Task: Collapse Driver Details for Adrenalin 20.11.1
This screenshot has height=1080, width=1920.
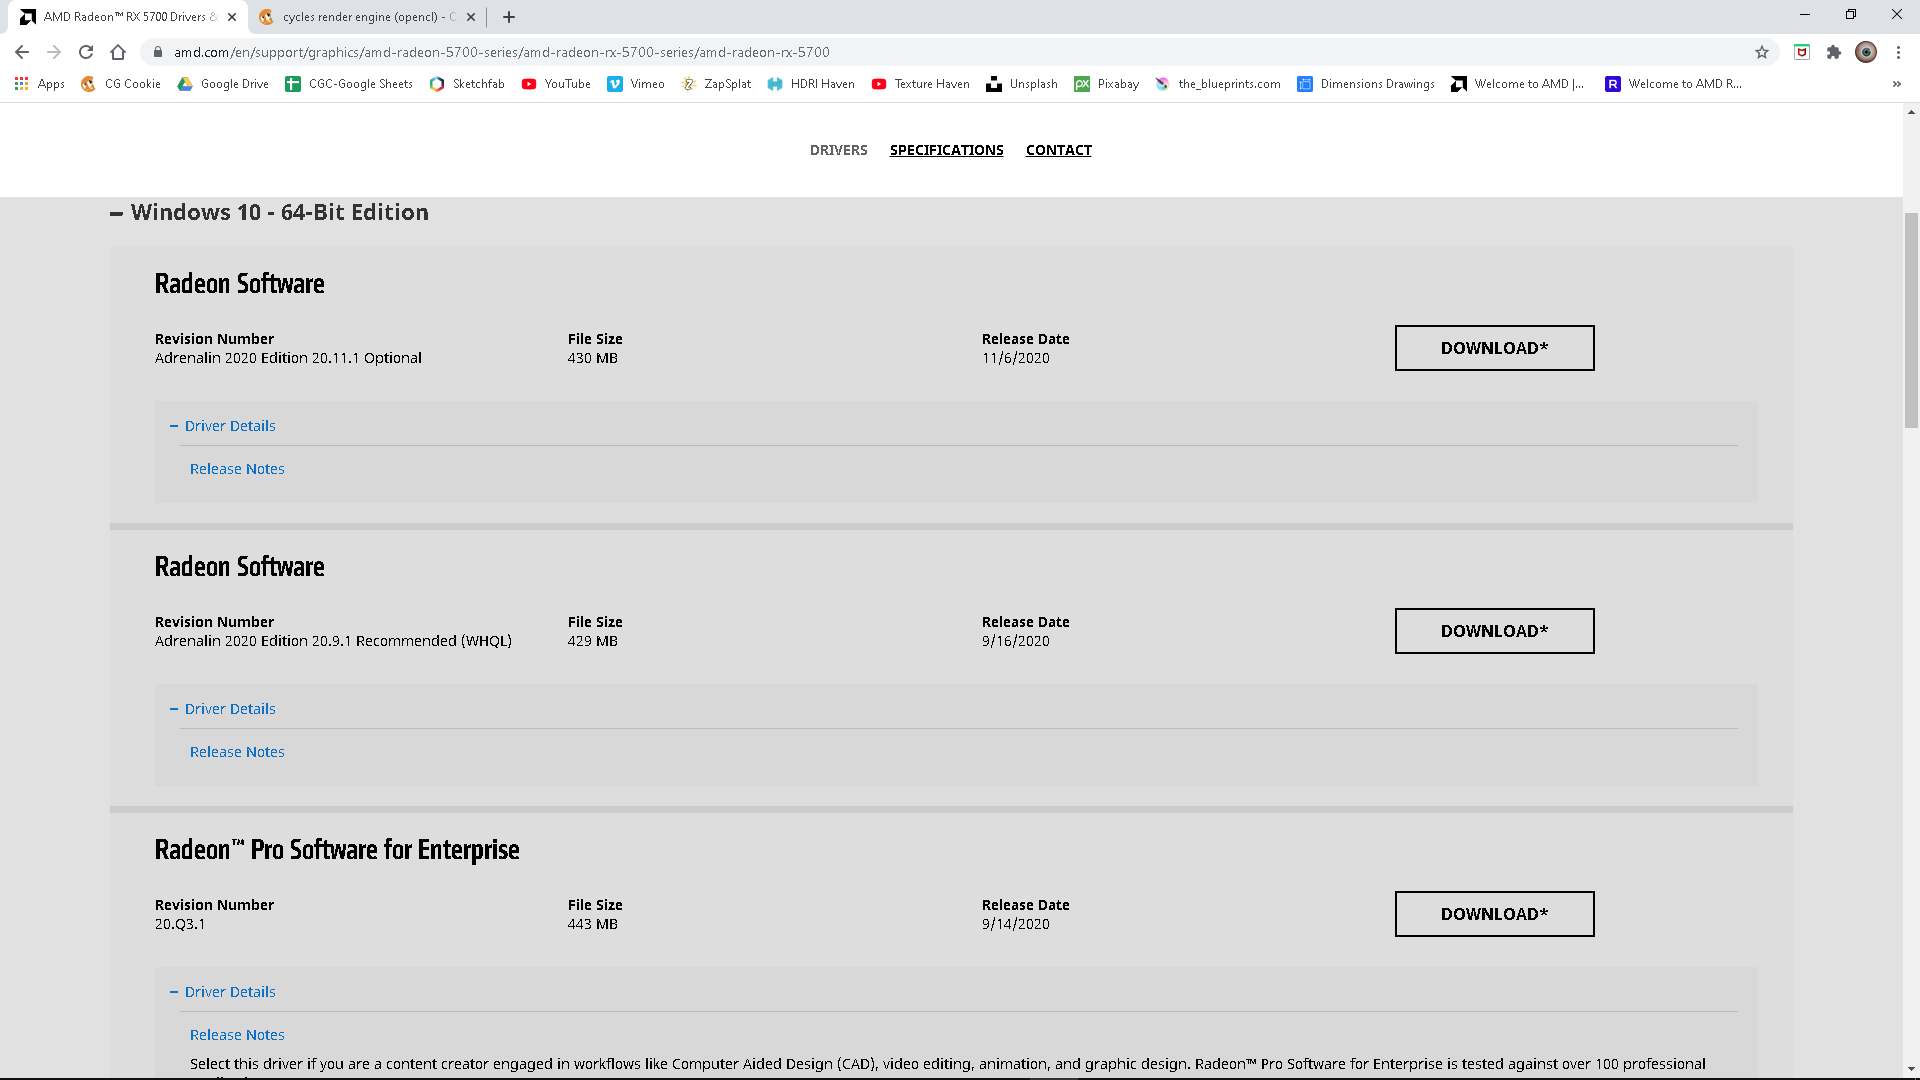Action: click(223, 426)
